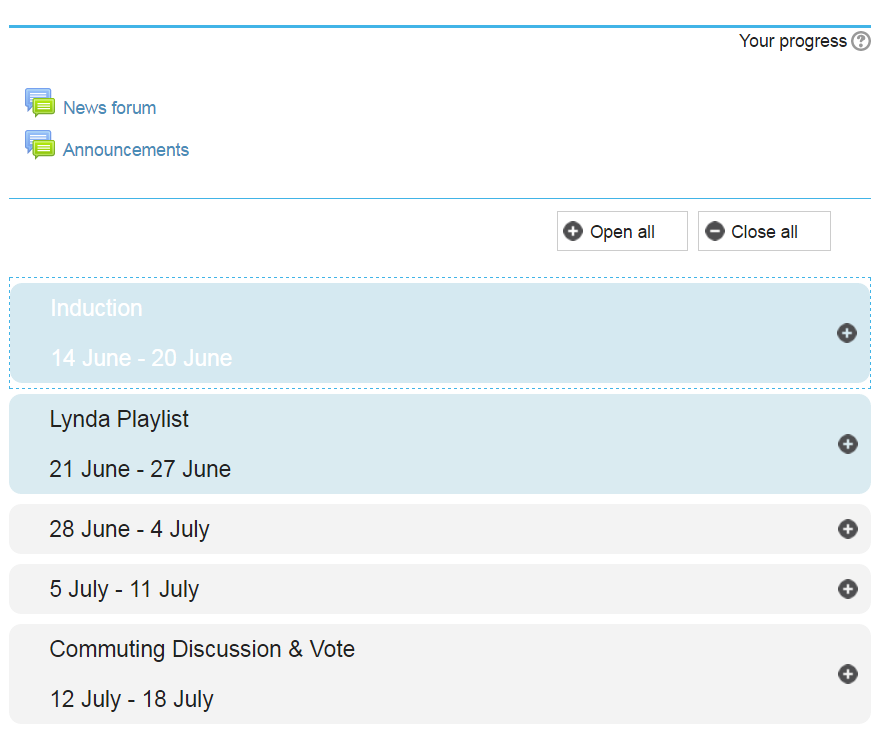Expand the 28 June - 4 July section

(847, 529)
